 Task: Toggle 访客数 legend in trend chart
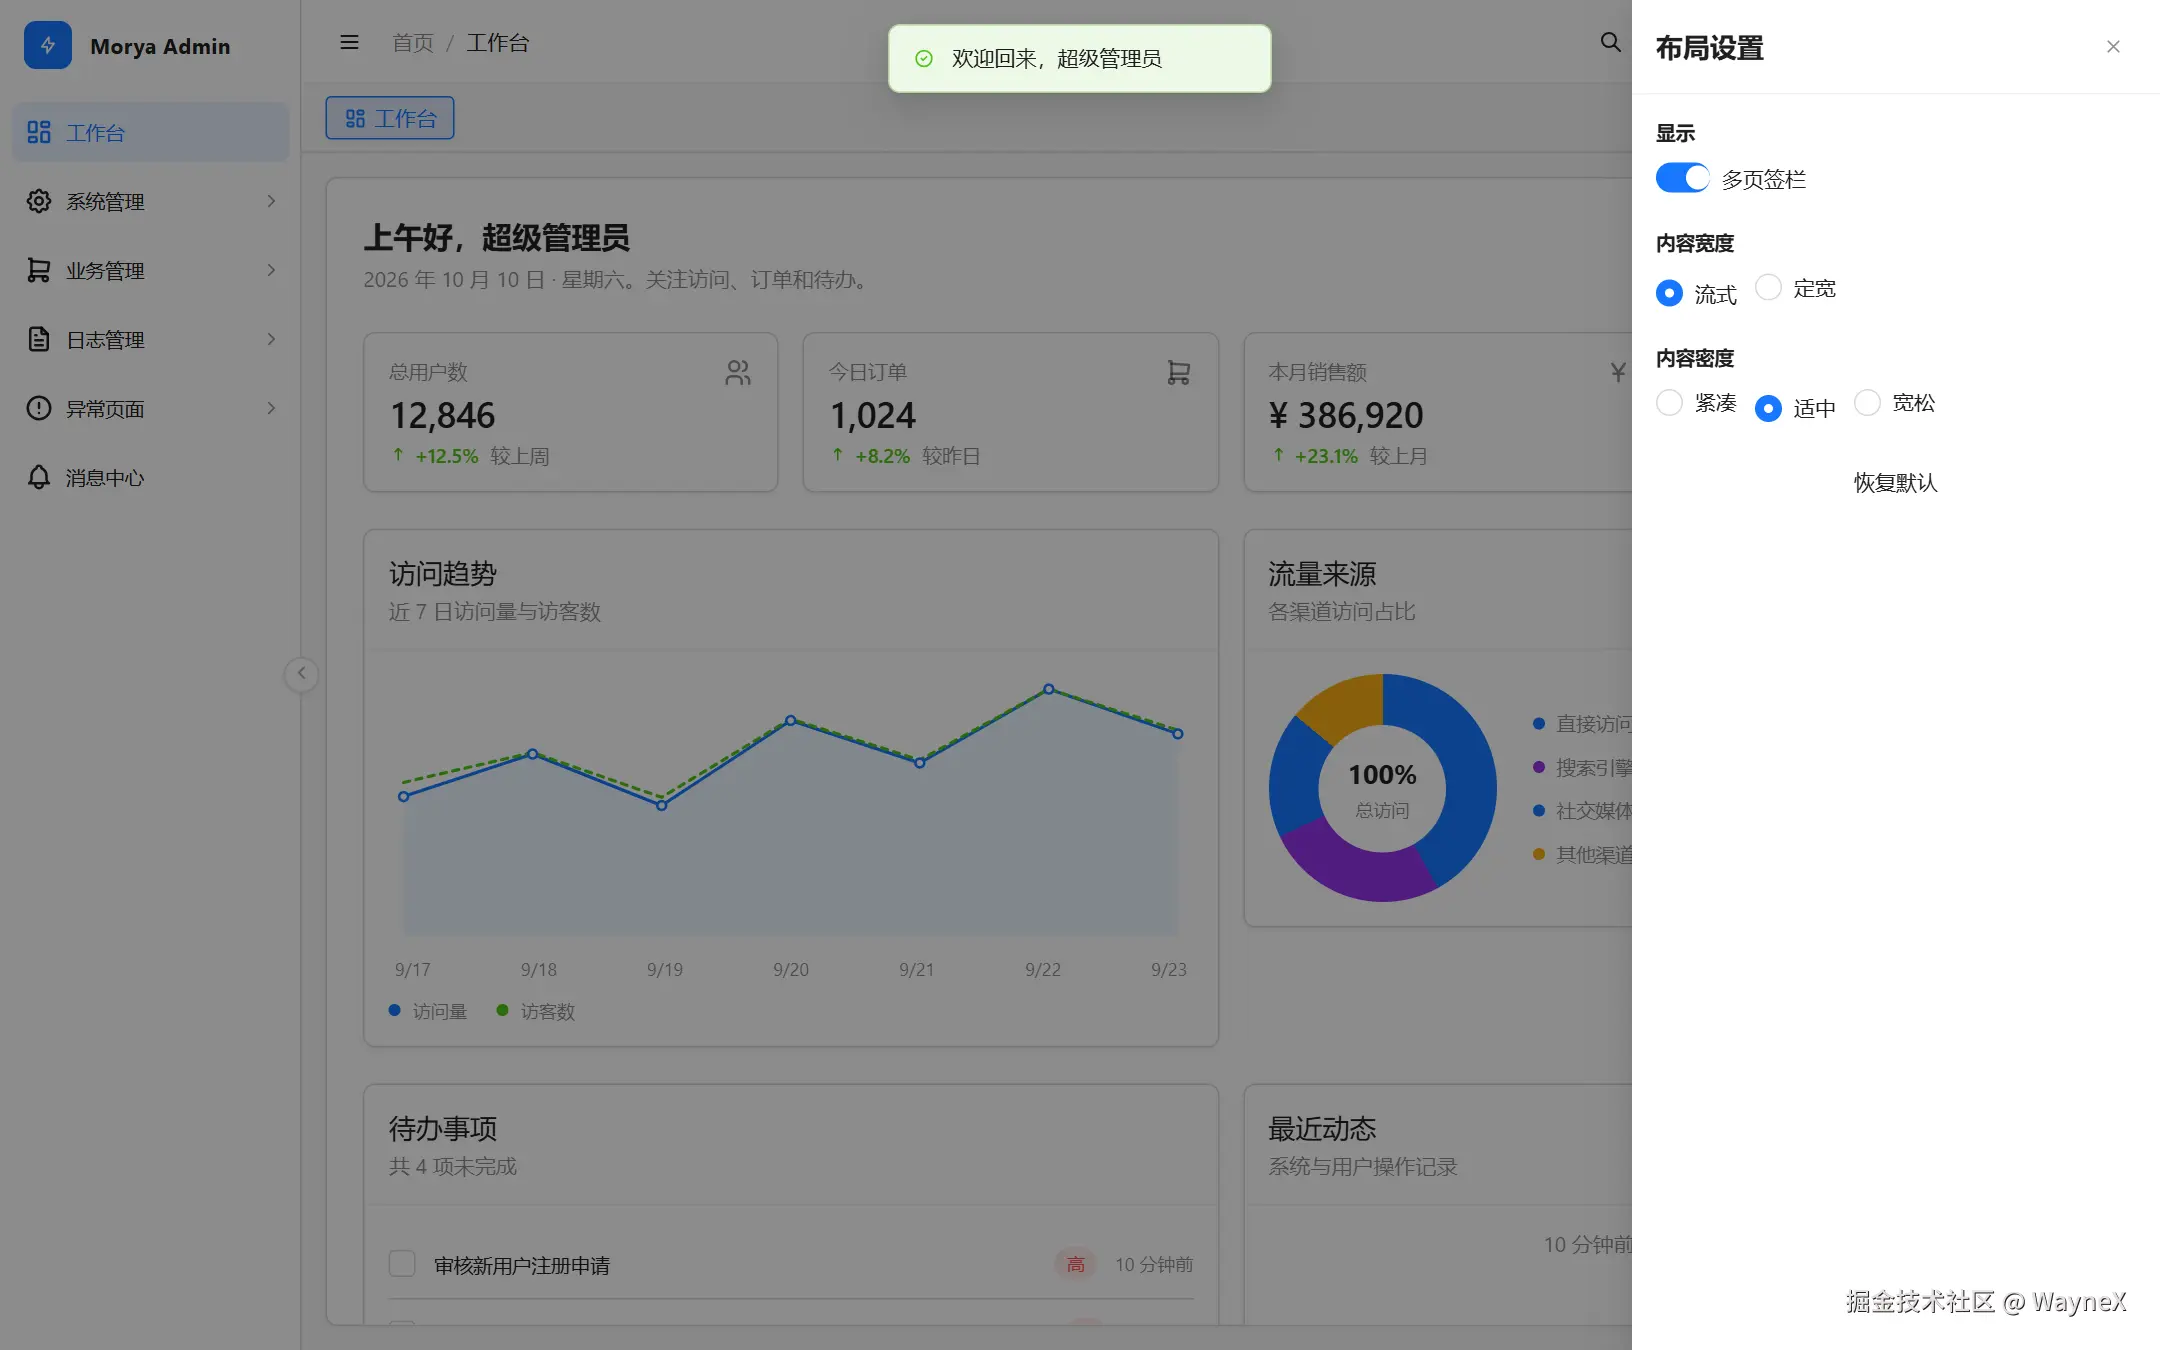pyautogui.click(x=536, y=1011)
